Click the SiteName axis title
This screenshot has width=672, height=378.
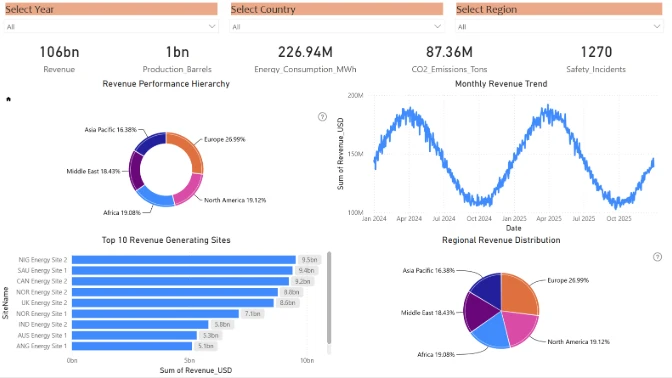pyautogui.click(x=6, y=303)
